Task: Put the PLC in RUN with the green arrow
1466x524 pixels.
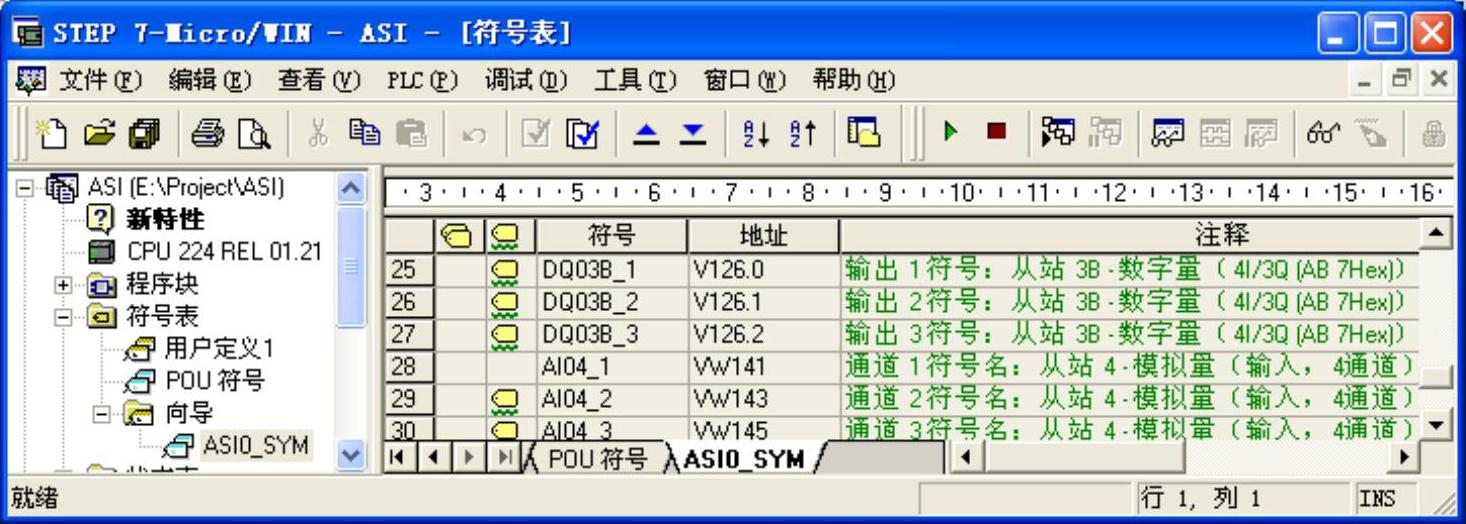Action: pos(951,132)
